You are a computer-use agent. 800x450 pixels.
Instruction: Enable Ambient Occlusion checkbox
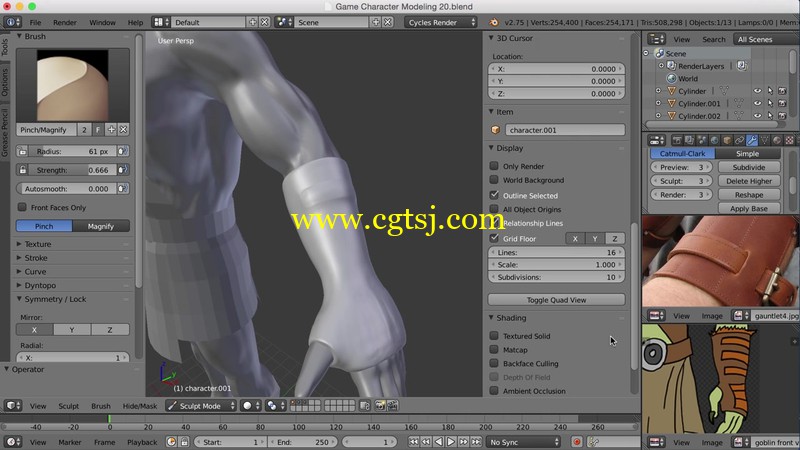[x=494, y=391]
